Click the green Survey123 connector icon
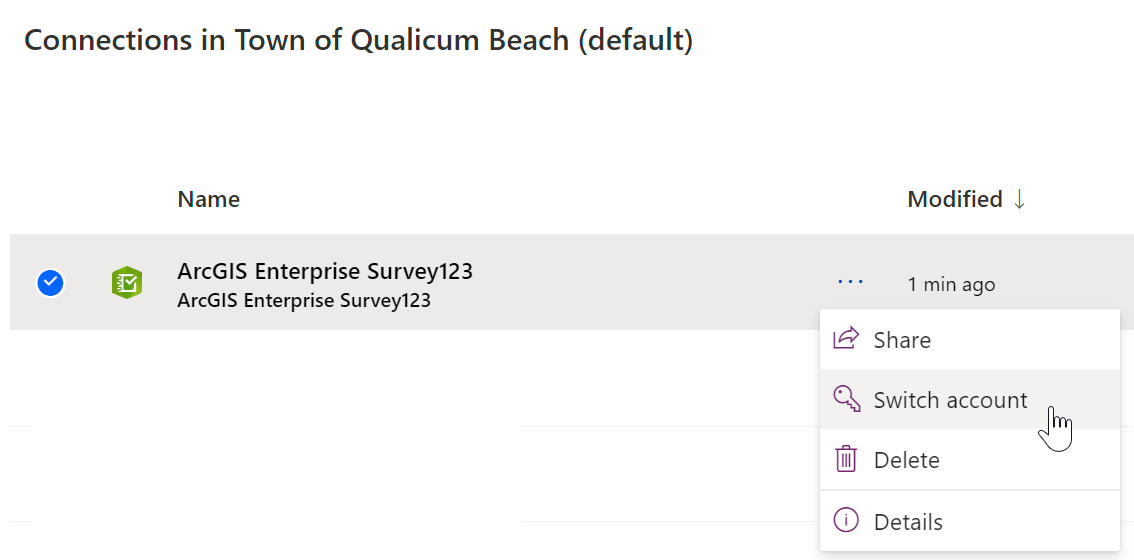Viewport: 1134px width, 560px height. 127,284
